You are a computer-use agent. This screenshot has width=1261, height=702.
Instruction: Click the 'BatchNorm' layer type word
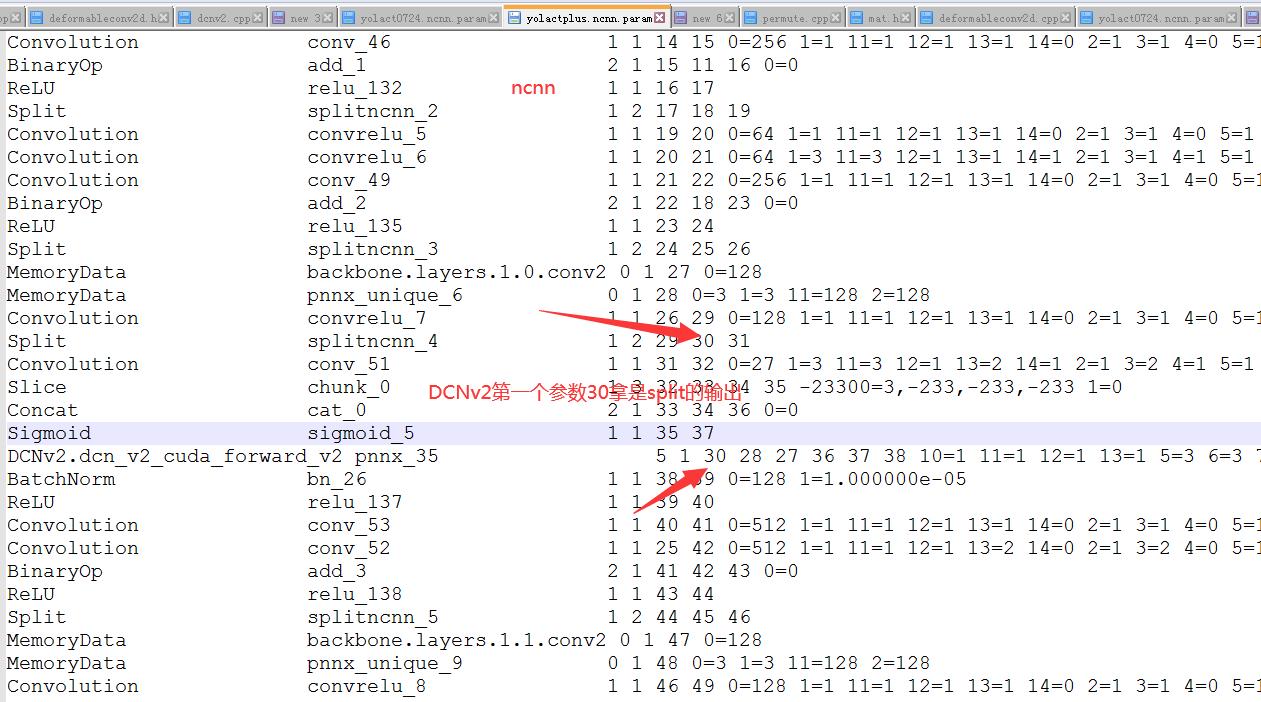(x=61, y=479)
